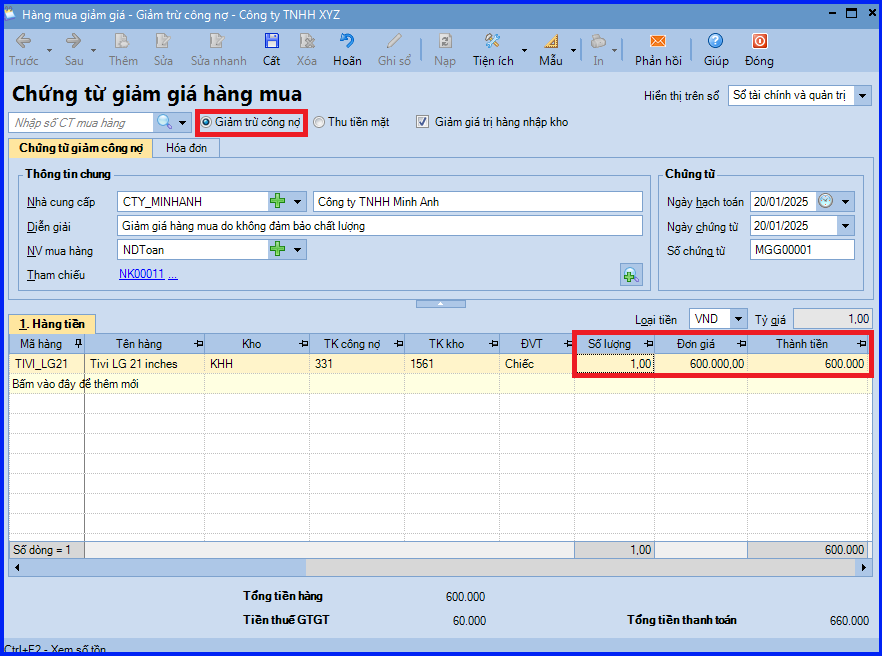Open the Loại tiền VND dropdown
This screenshot has width=882, height=656.
738,319
